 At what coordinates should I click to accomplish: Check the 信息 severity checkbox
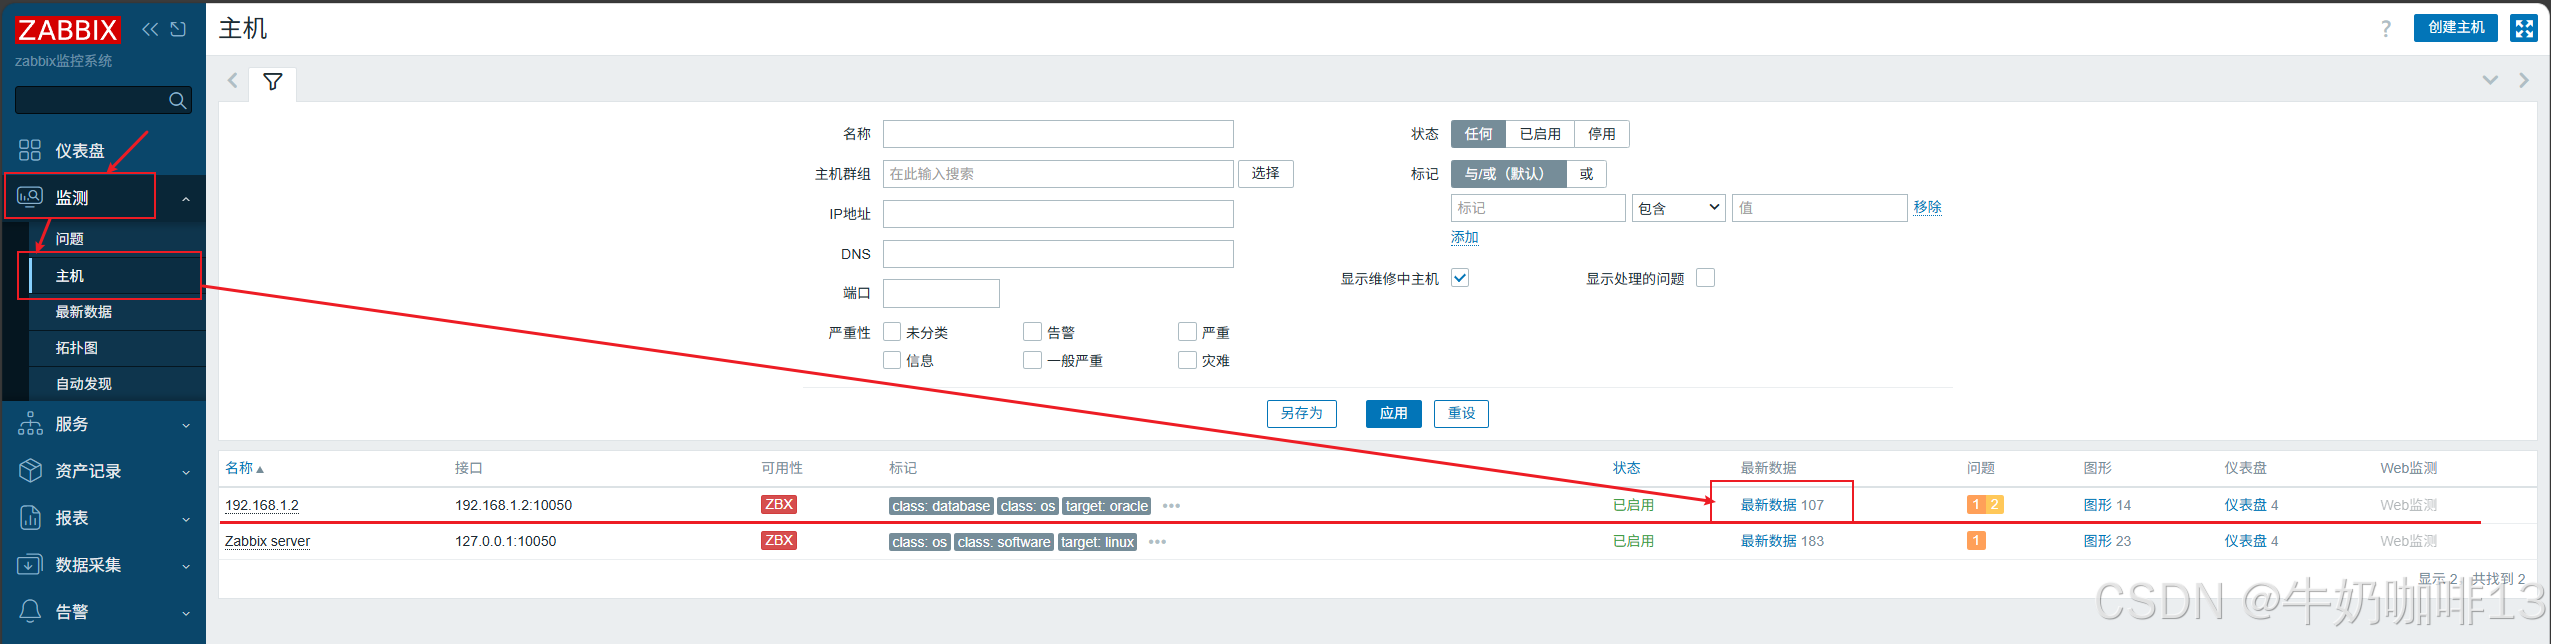[892, 360]
